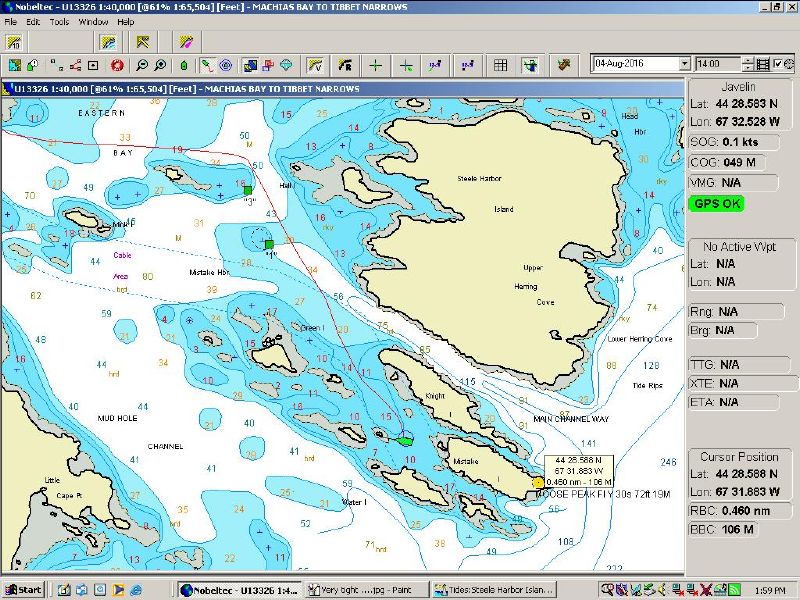Click the yellow Moose Peak light marker
The width and height of the screenshot is (800, 600).
pyautogui.click(x=539, y=482)
